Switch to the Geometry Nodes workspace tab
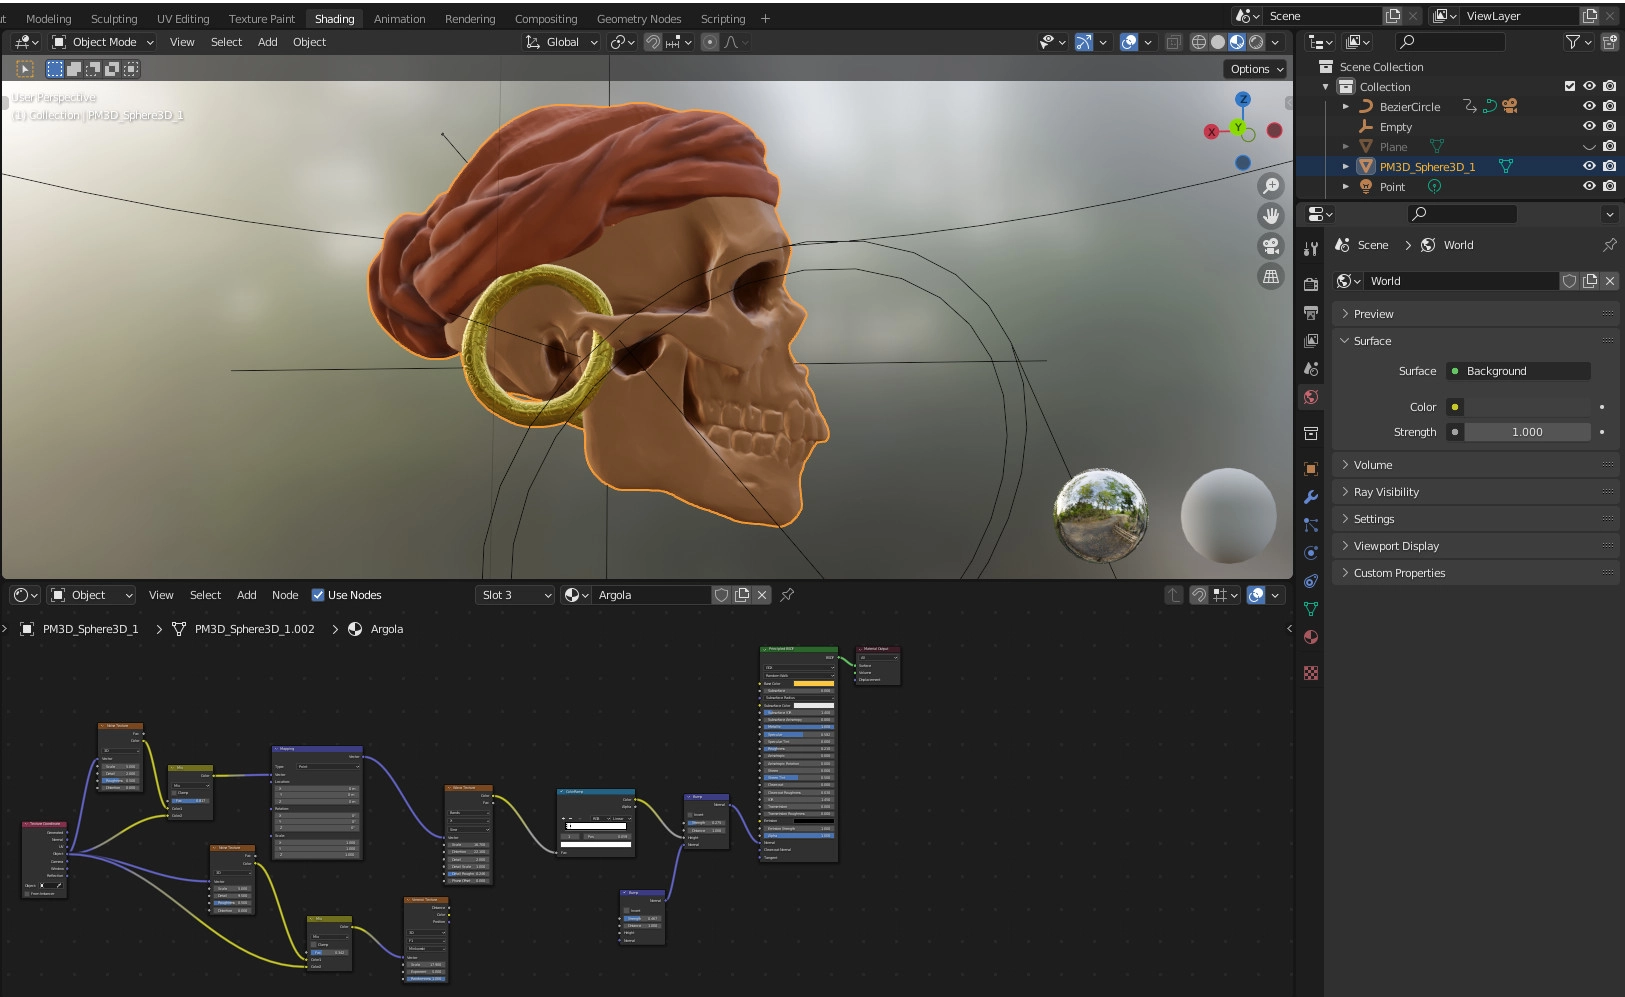Viewport: 1625px width, 997px height. [x=638, y=19]
